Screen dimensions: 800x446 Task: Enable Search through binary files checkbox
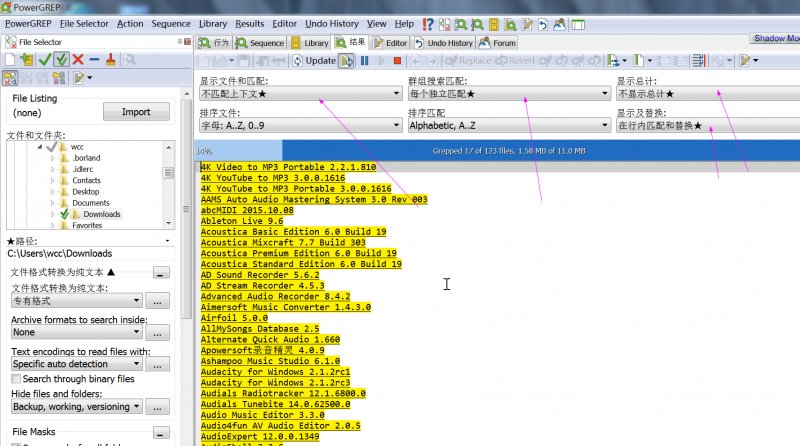16,379
